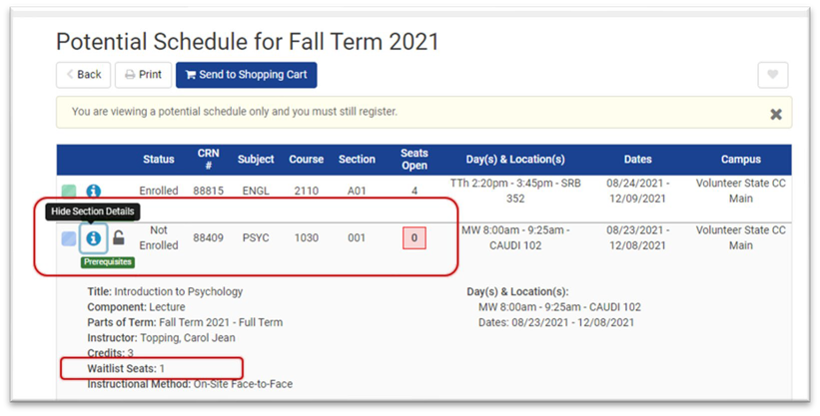
Task: Click the info icon for ENGL 2110
Action: click(93, 190)
